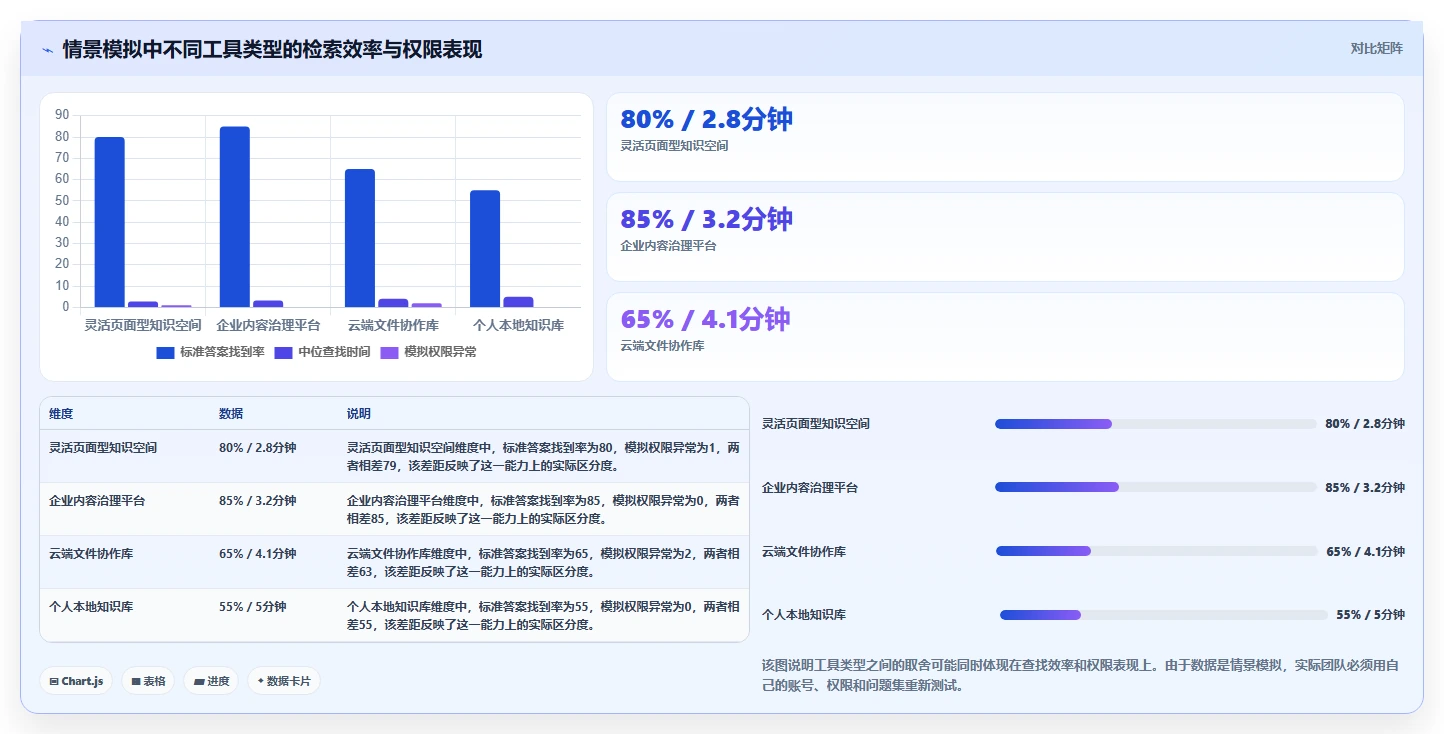Select the 表格 chip
Image resolution: width=1444 pixels, height=734 pixels.
(148, 681)
